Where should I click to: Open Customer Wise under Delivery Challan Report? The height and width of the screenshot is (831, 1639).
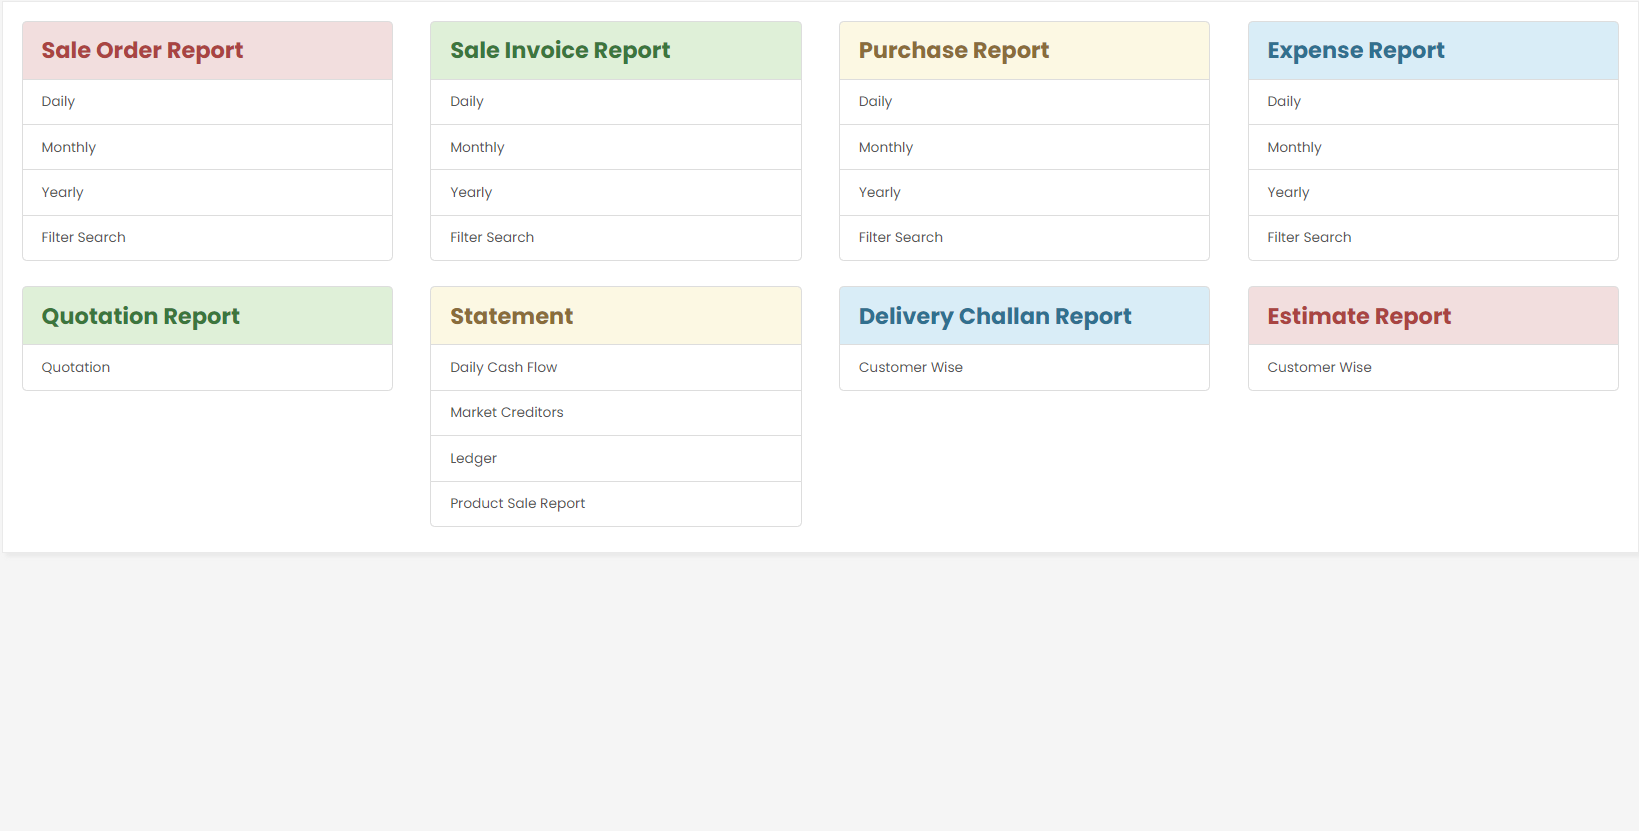911,368
